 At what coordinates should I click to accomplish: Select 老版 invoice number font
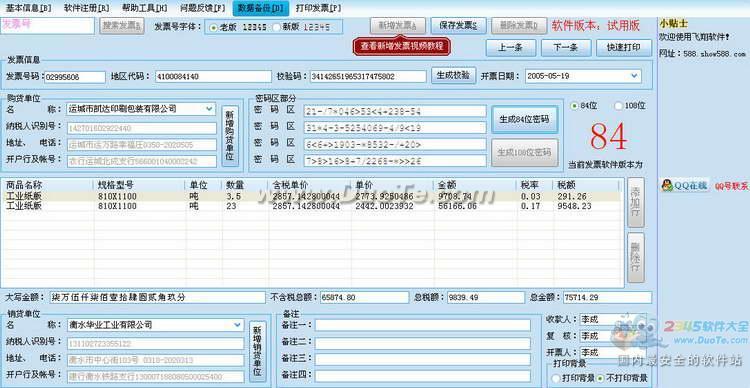pyautogui.click(x=214, y=27)
